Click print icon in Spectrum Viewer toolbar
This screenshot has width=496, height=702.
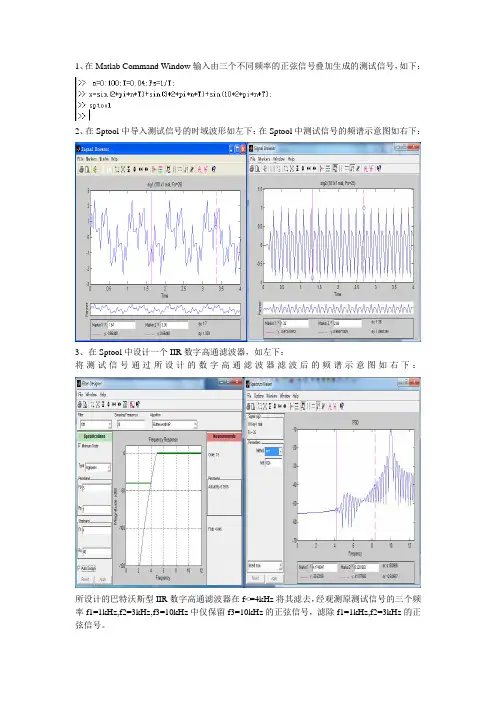point(249,406)
